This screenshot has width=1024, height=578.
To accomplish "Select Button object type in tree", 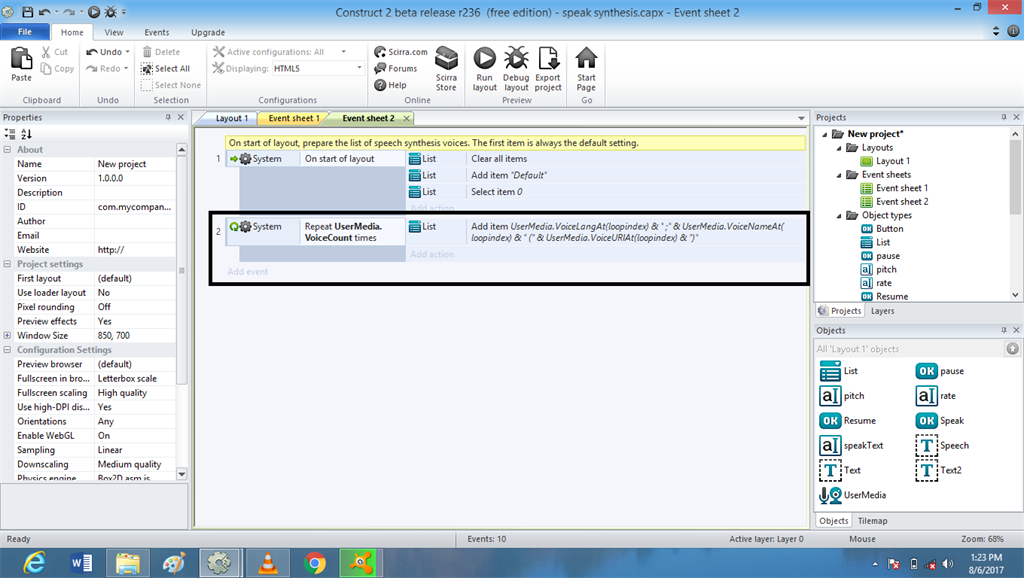I will point(889,229).
